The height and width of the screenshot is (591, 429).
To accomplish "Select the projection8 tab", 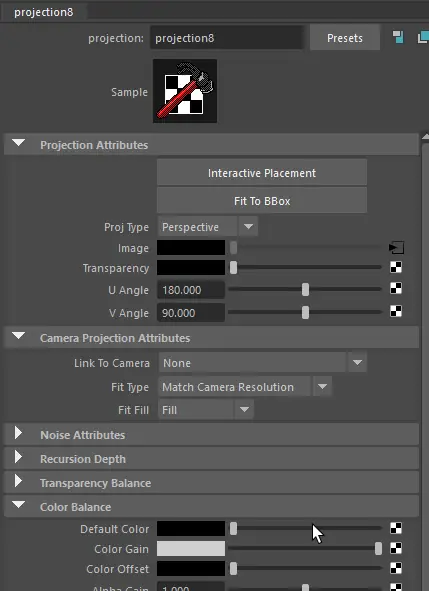I will click(x=44, y=12).
